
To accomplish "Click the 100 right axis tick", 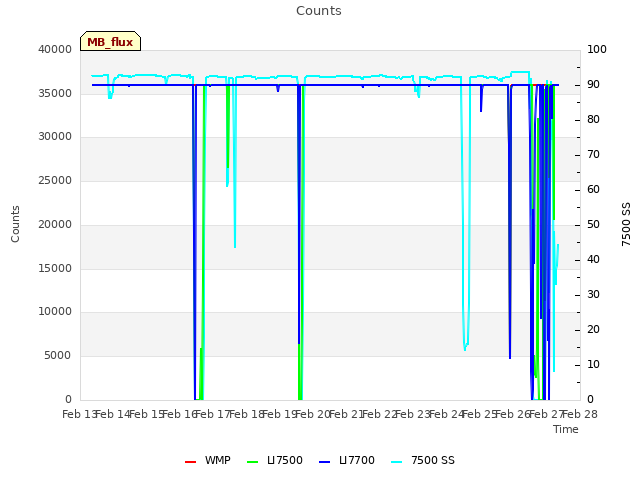I will pos(597,49).
